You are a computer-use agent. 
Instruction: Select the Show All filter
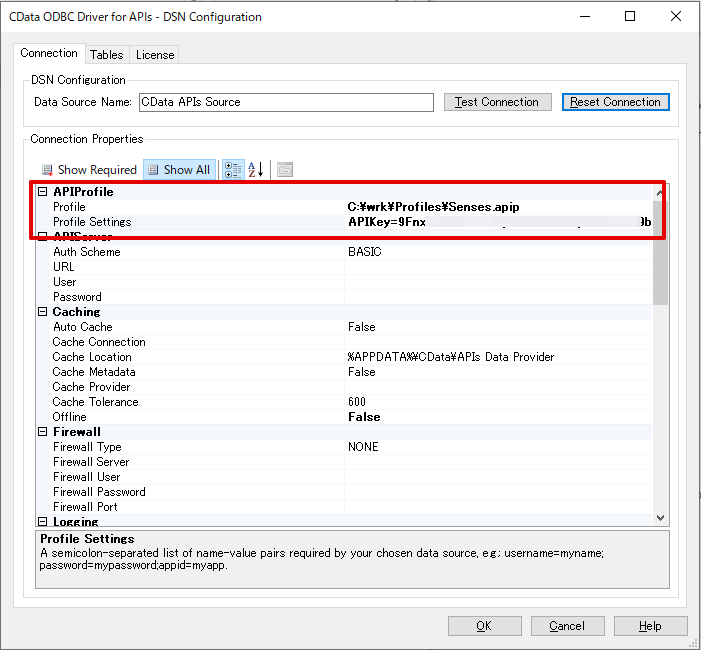(x=179, y=170)
